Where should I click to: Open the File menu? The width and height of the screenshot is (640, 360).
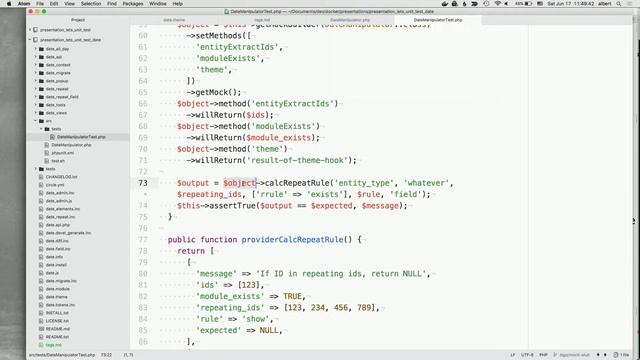[40, 4]
